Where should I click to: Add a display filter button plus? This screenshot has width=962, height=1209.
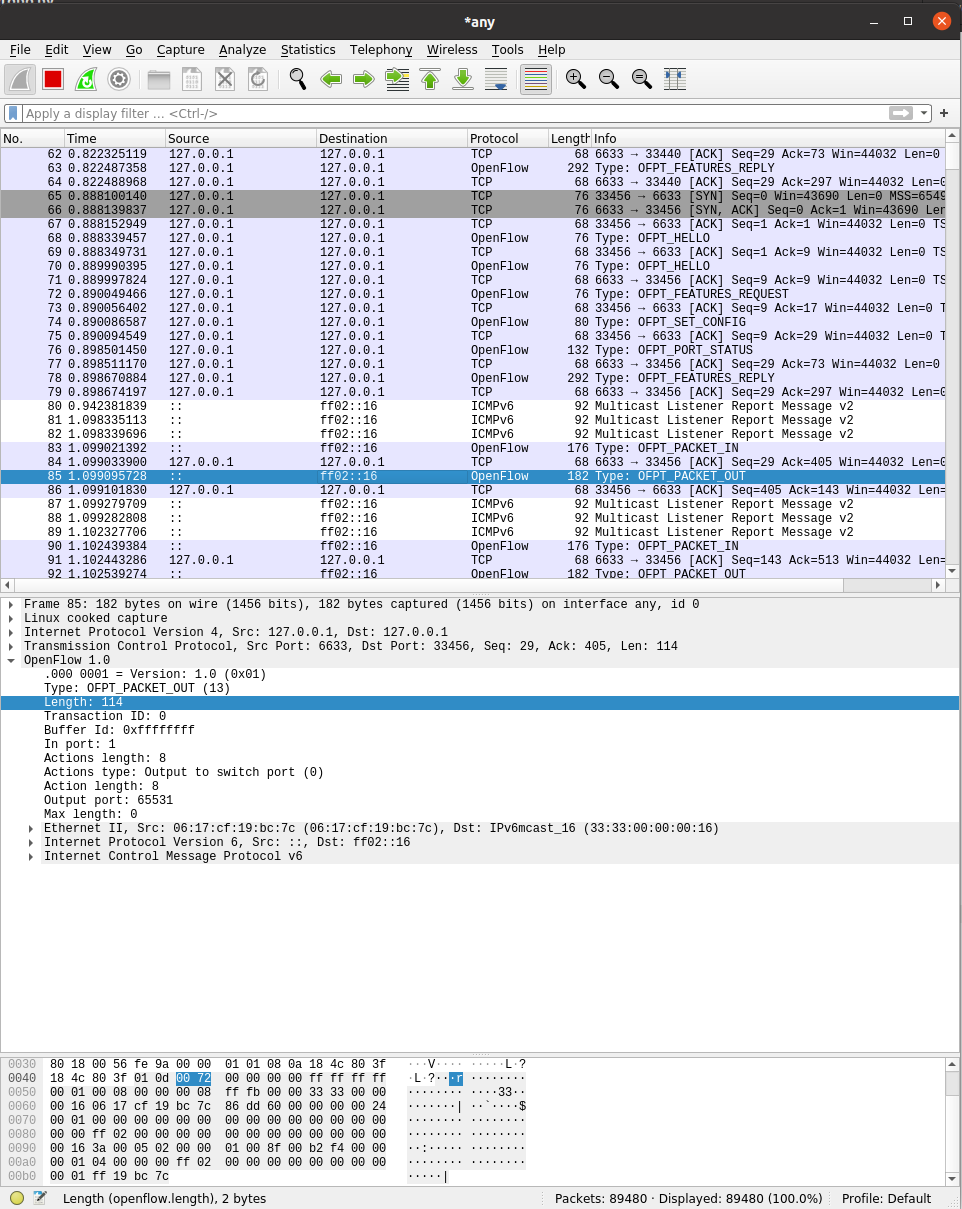coord(944,113)
